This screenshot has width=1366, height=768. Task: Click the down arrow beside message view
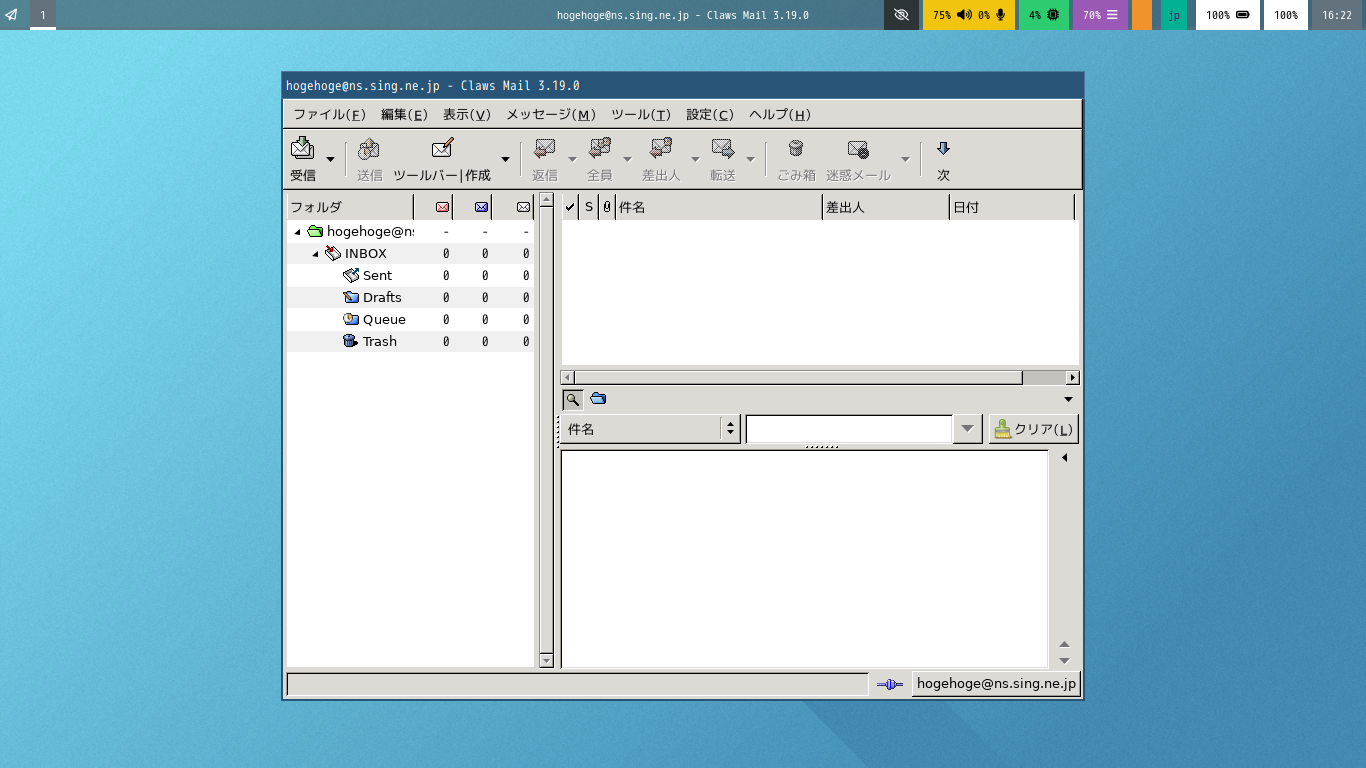tap(1065, 660)
